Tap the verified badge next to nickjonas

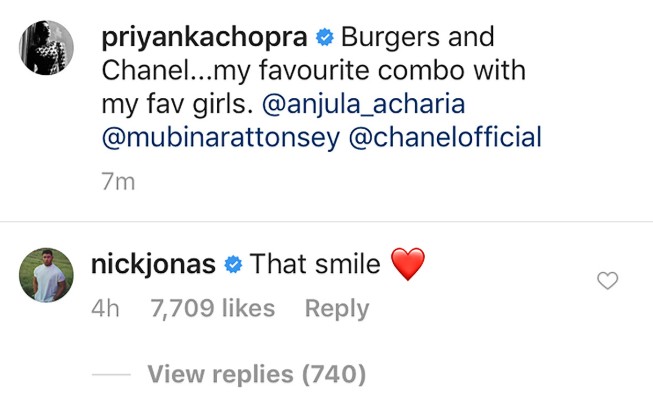point(233,265)
